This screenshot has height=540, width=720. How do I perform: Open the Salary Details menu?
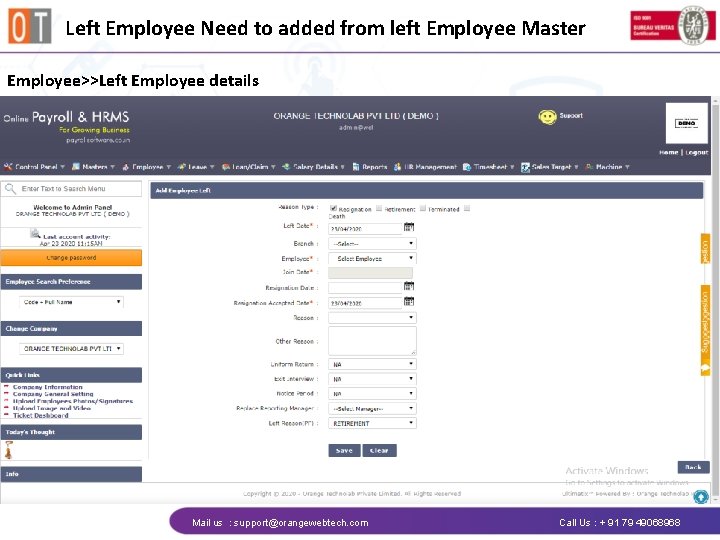coord(314,167)
